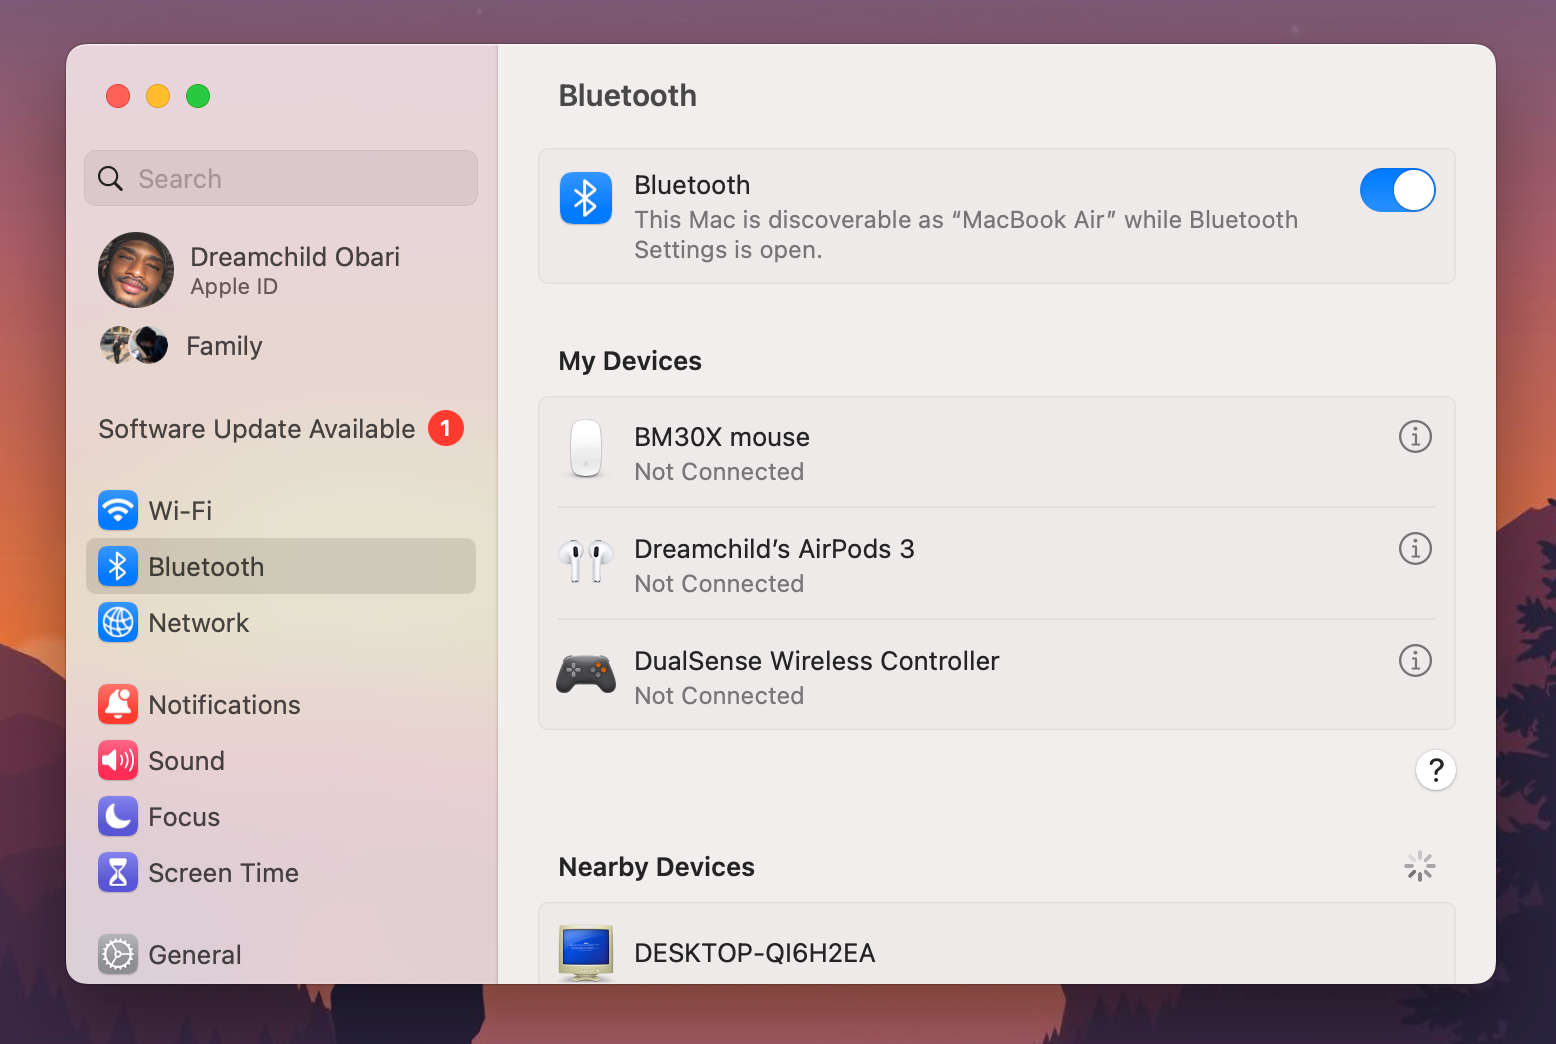This screenshot has height=1044, width=1556.
Task: Select DESKTOP-QI6H2EA under Nearby Devices
Action: 755,952
